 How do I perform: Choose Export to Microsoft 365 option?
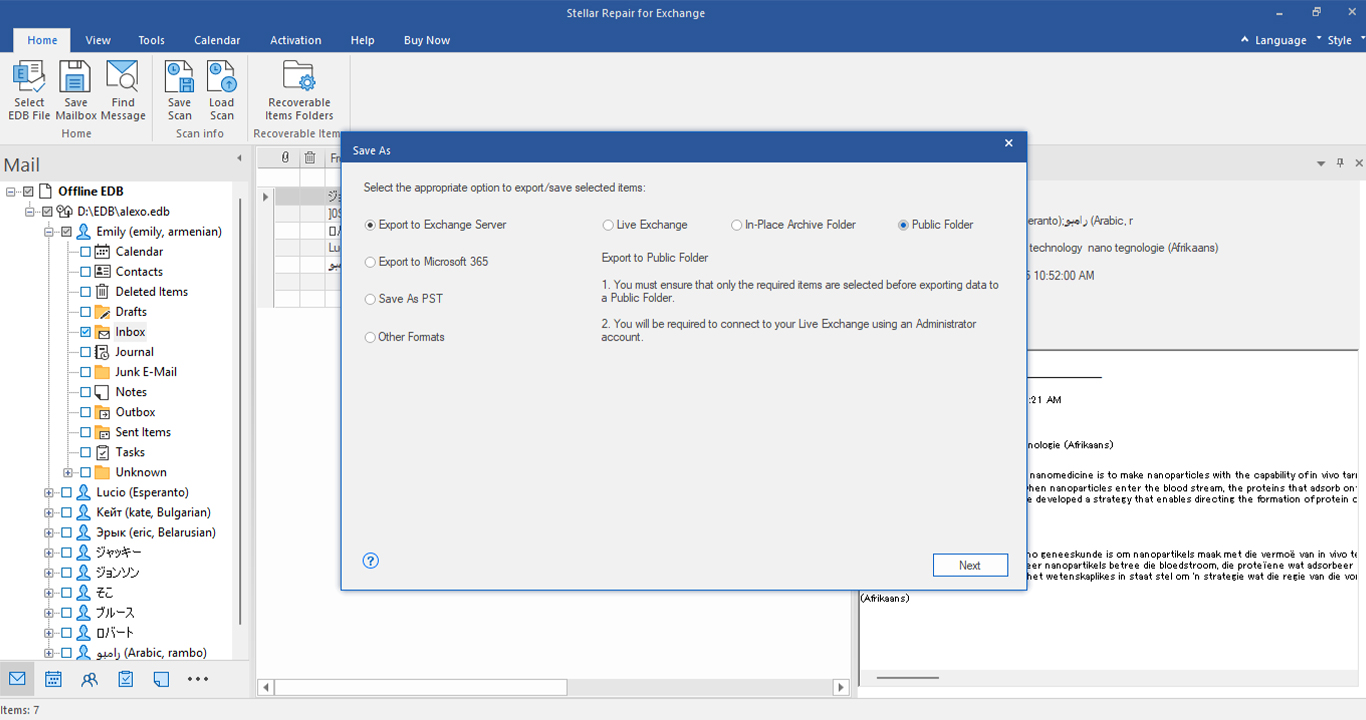[x=427, y=262]
